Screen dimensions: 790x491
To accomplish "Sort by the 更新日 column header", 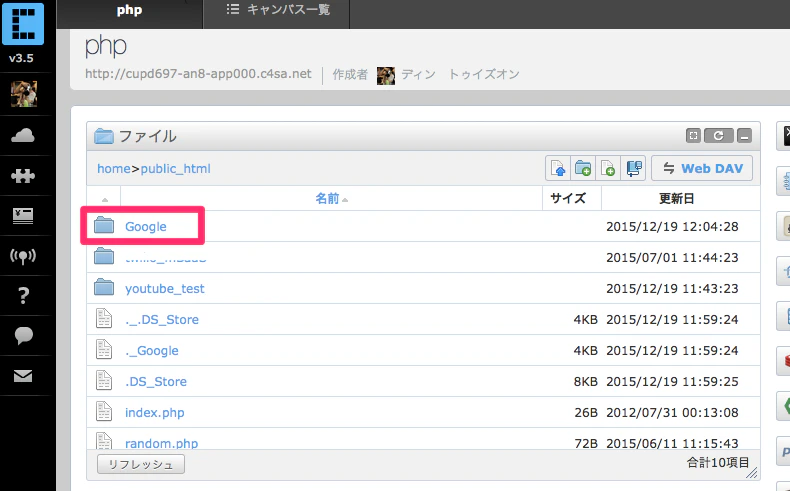I will tap(676, 198).
